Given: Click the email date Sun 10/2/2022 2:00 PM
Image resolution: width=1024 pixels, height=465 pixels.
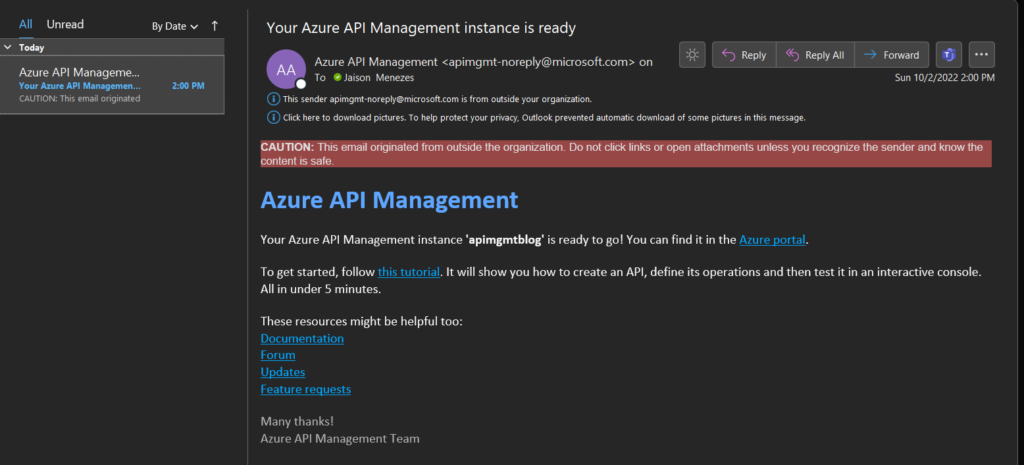Looking at the screenshot, I should coord(944,78).
